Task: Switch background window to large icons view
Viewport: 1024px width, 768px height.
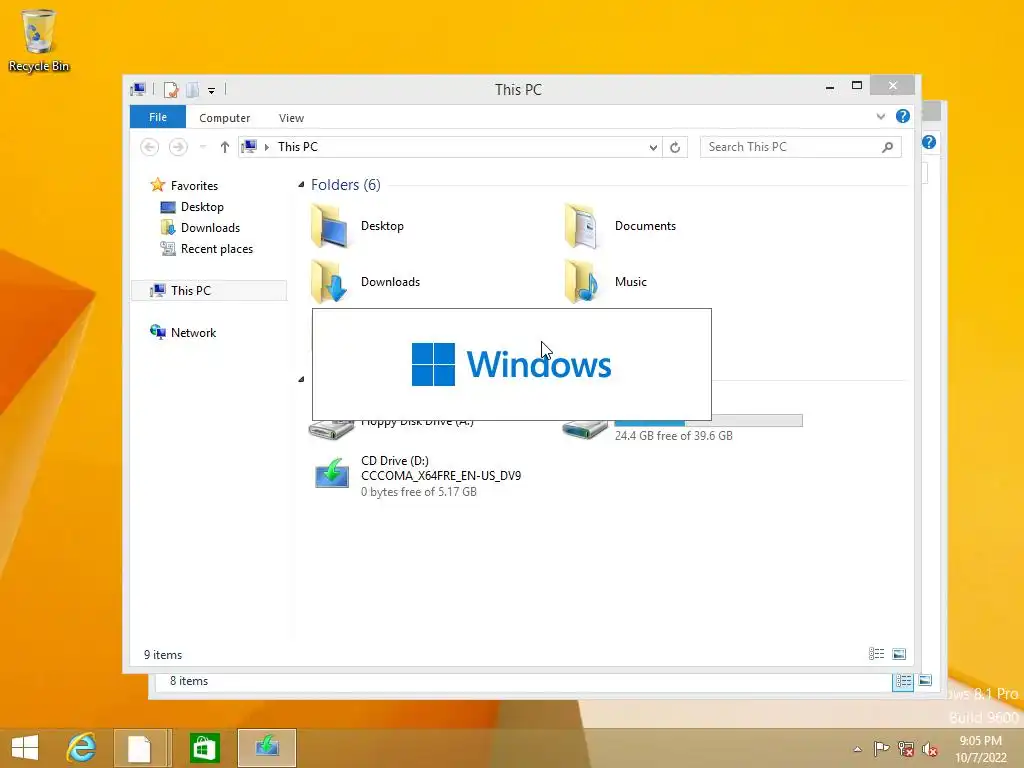Action: [925, 680]
